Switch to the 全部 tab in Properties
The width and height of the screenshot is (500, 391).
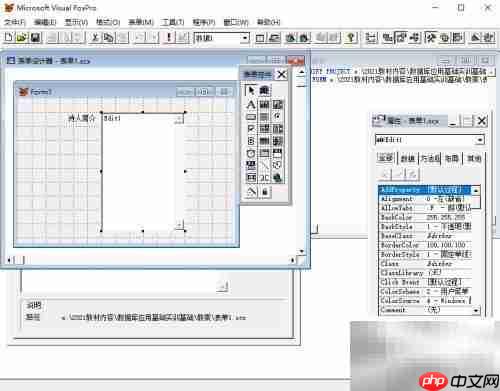coord(386,158)
